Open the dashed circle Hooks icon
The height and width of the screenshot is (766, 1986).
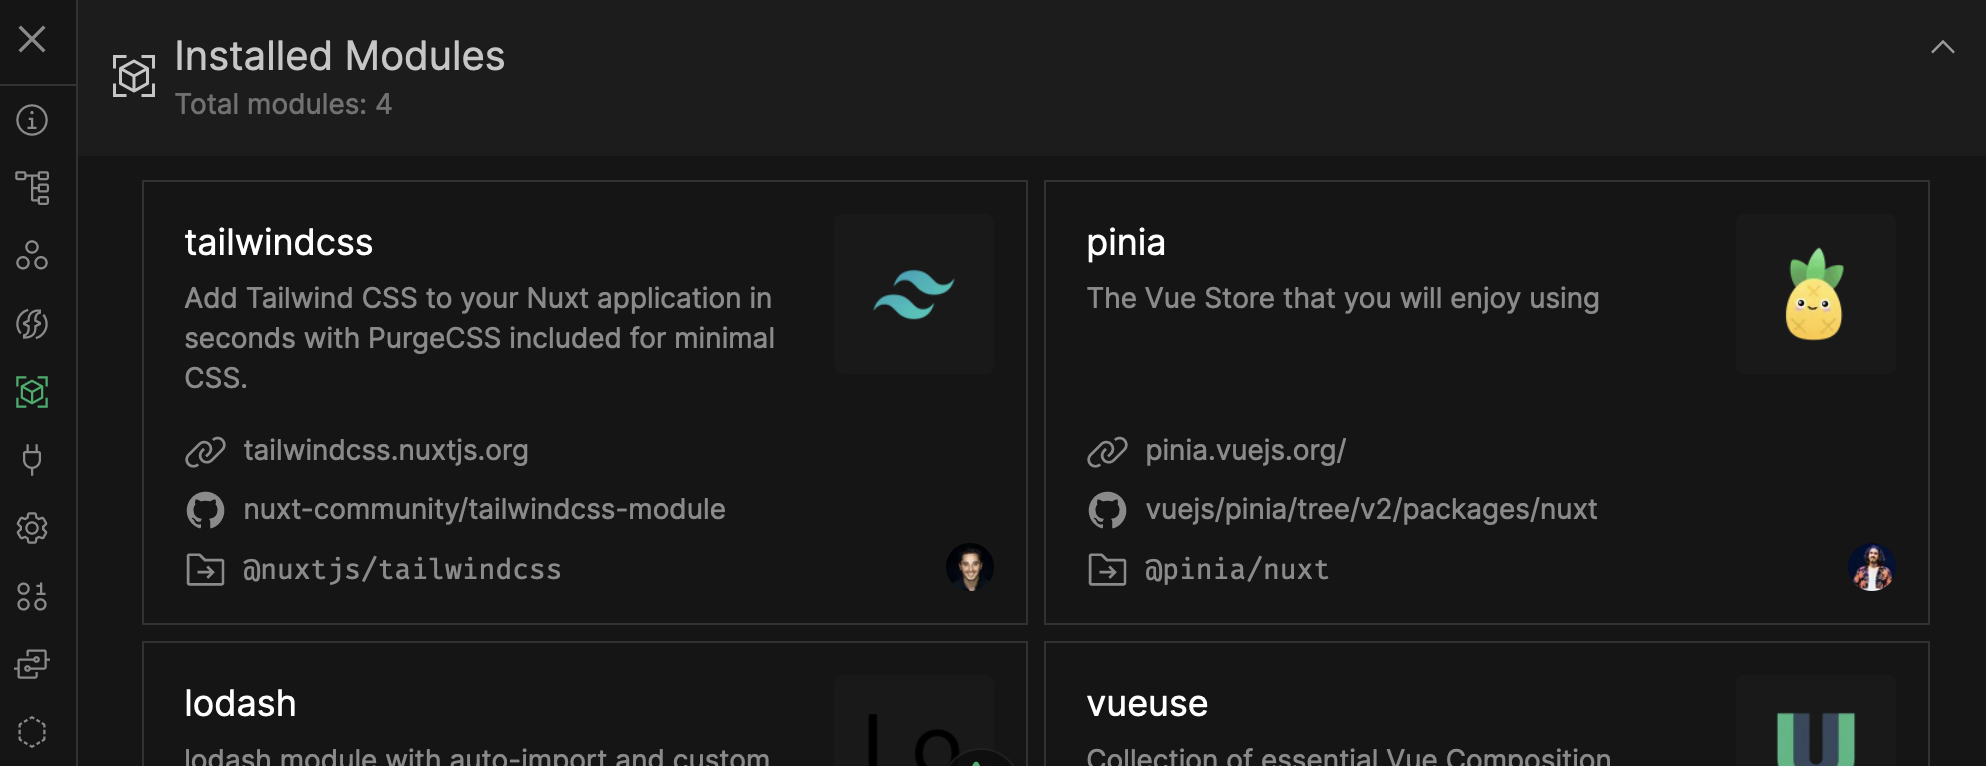click(32, 732)
